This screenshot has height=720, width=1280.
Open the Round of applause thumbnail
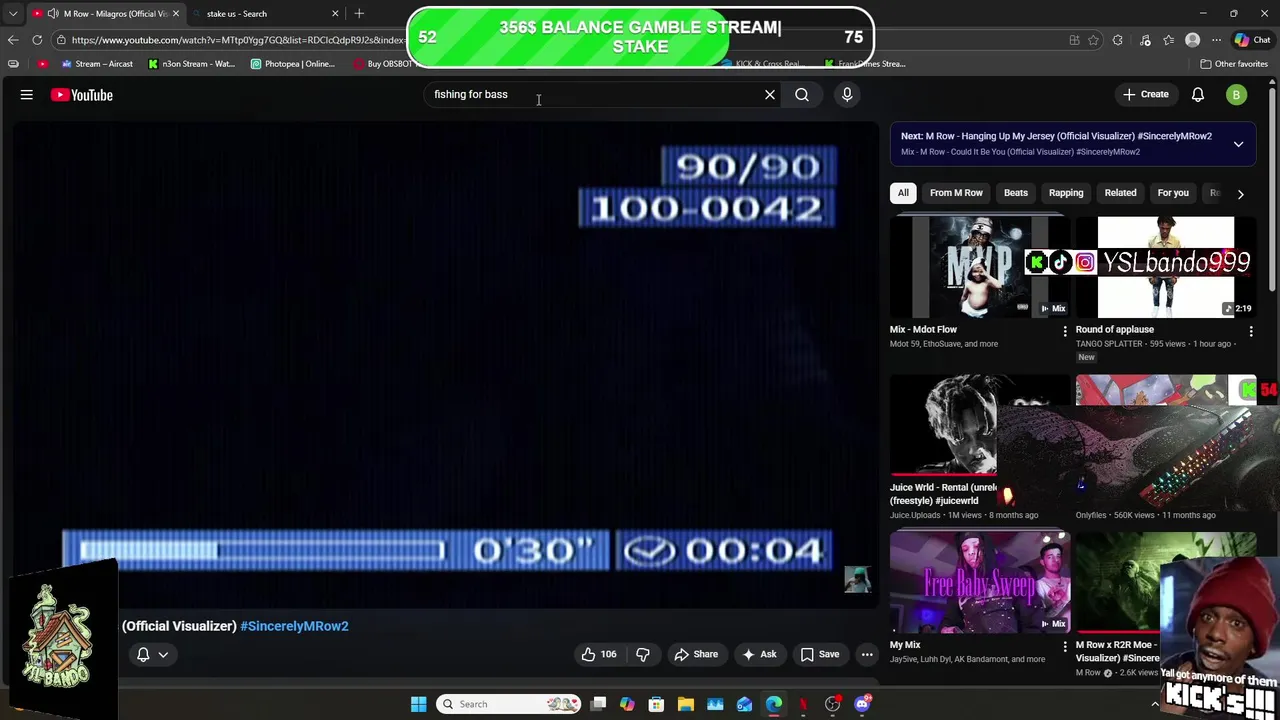point(1166,267)
